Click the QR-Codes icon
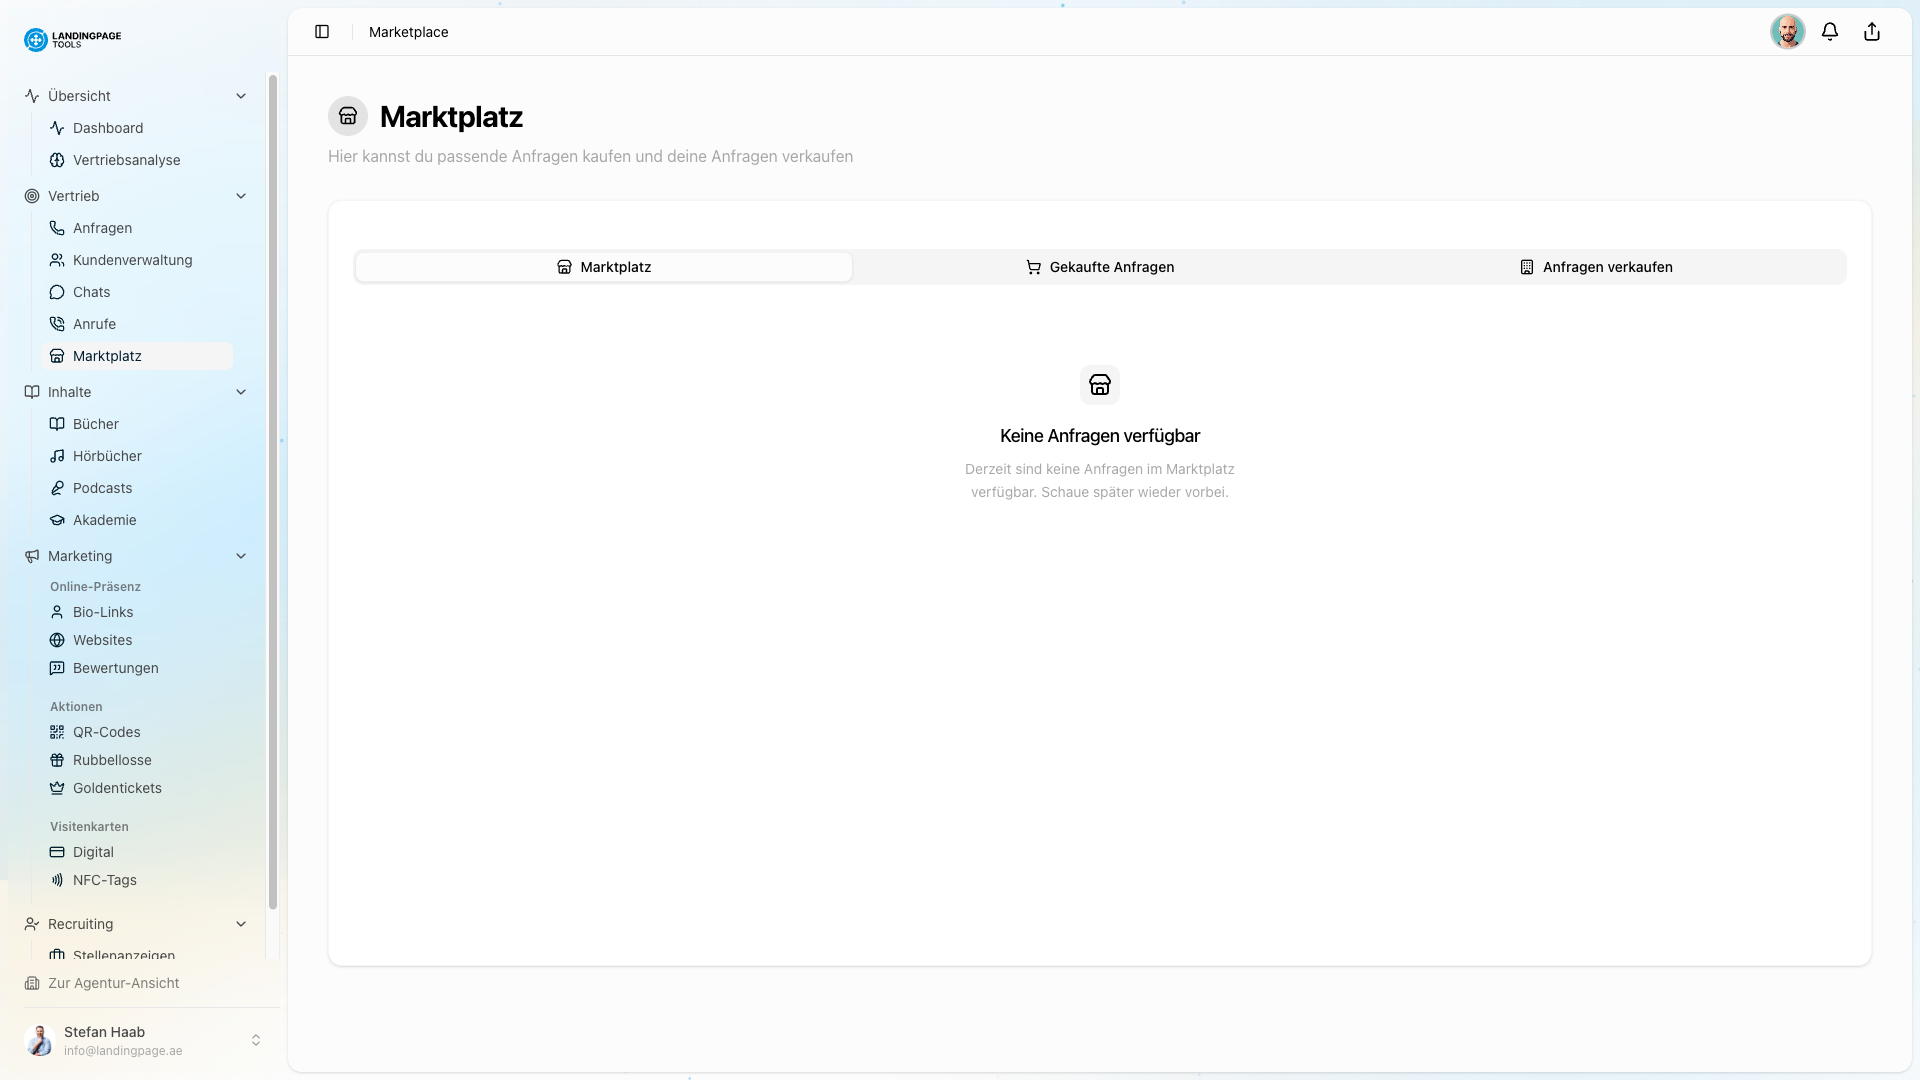1920x1080 pixels. pyautogui.click(x=57, y=731)
